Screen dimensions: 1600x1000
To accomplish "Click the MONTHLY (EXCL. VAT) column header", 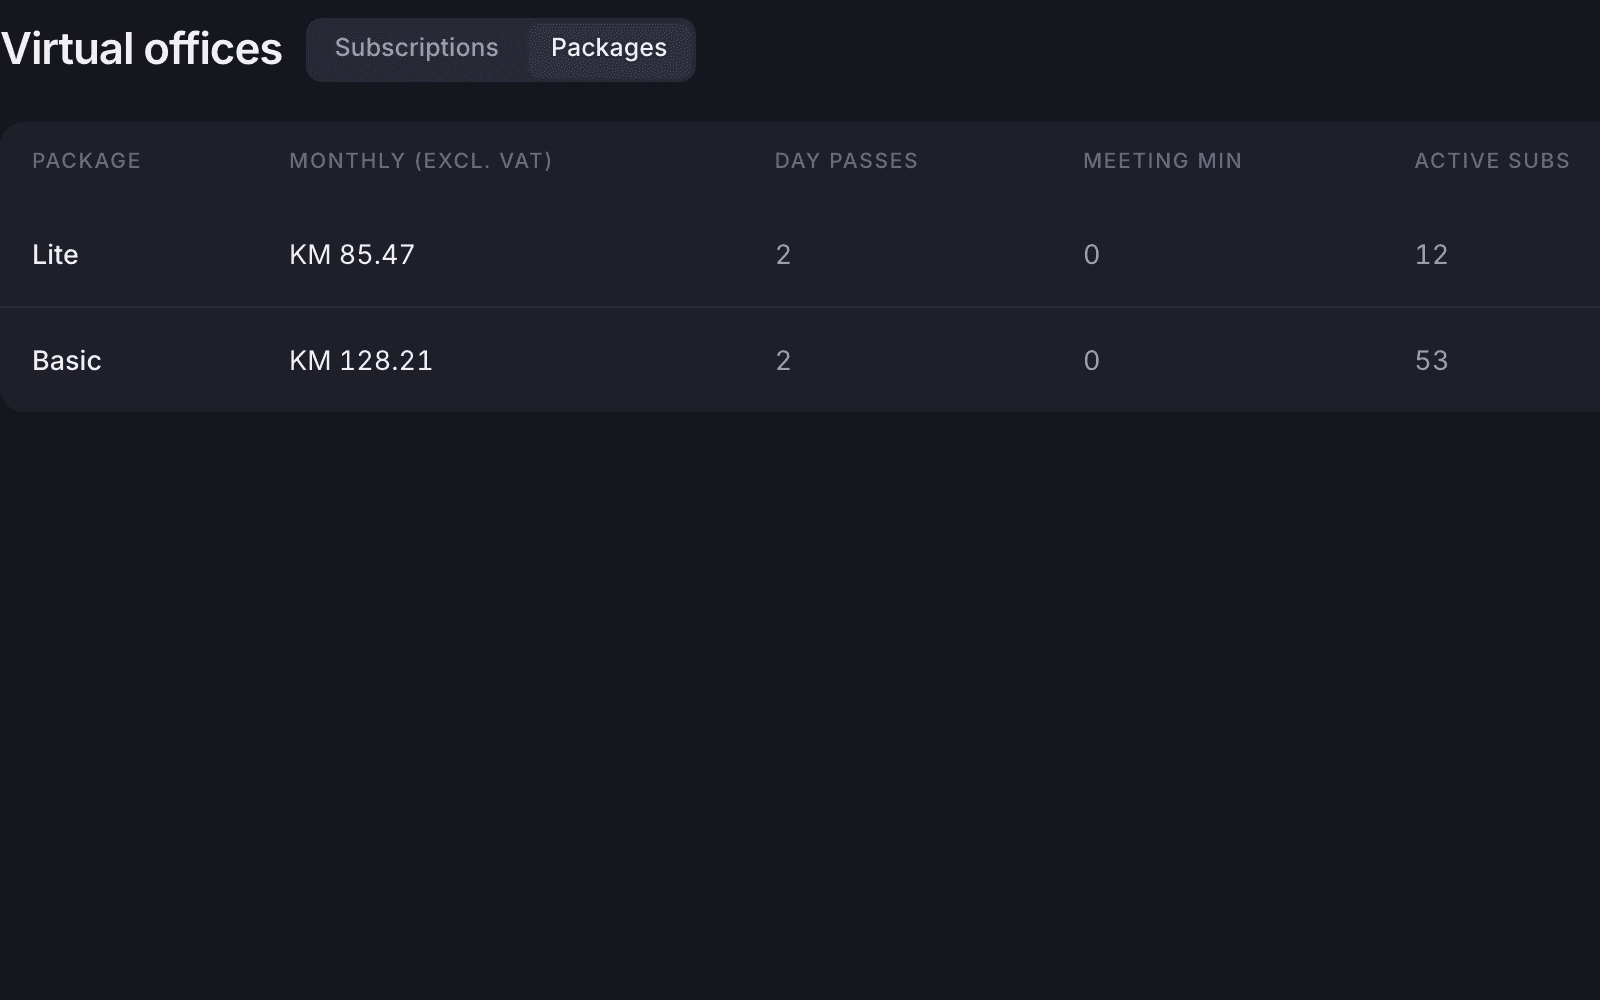I will [421, 161].
